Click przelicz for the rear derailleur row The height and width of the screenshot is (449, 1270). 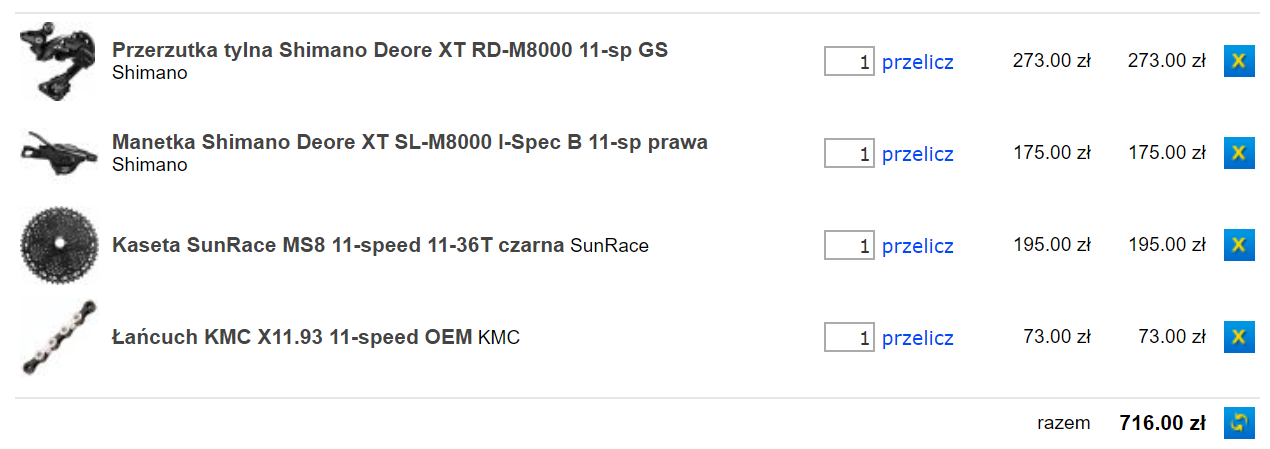click(x=917, y=62)
